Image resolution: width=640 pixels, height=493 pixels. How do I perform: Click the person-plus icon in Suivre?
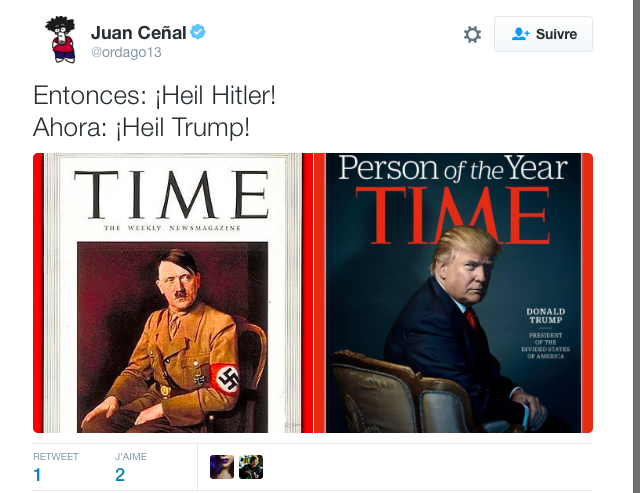tap(520, 34)
